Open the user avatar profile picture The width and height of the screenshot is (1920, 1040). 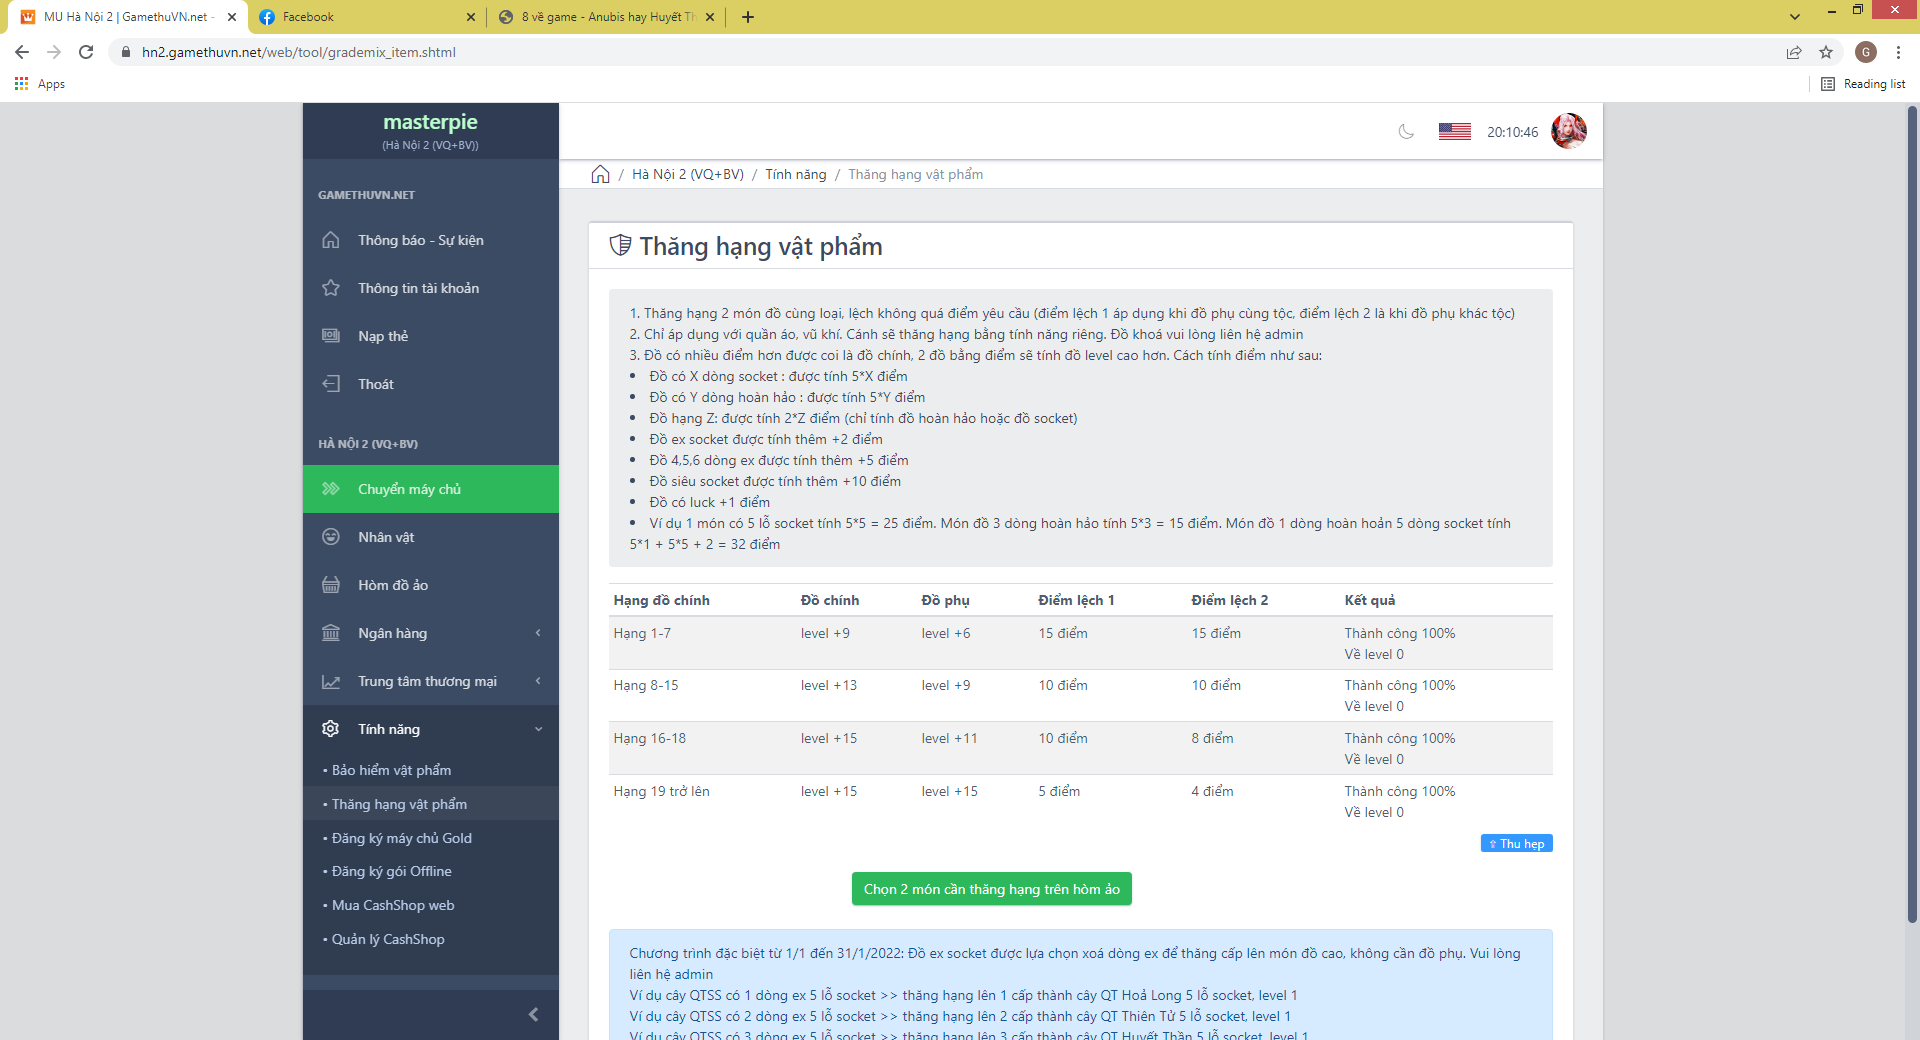coord(1568,131)
